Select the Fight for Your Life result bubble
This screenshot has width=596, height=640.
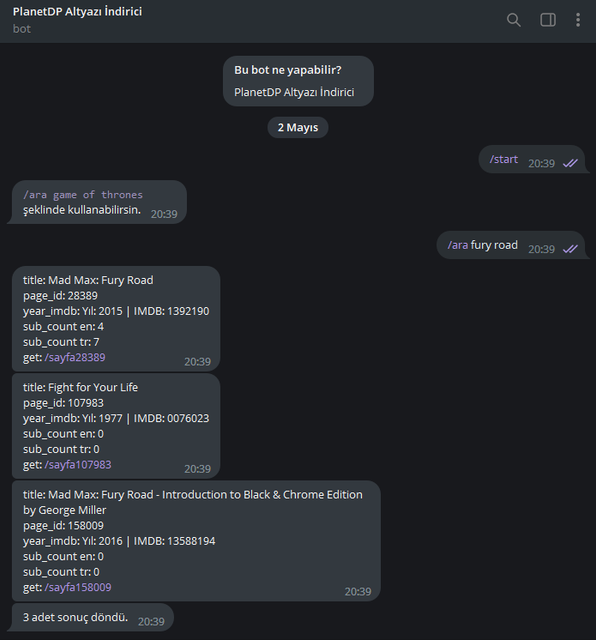[x=116, y=426]
